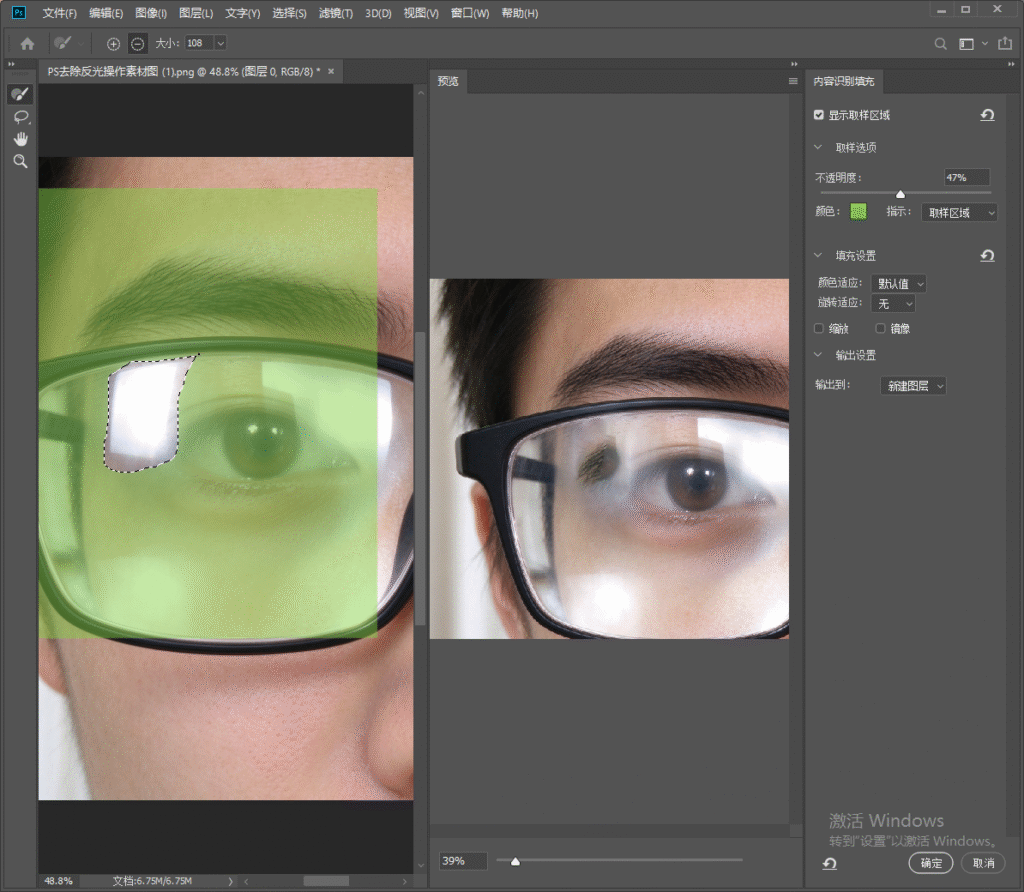This screenshot has width=1024, height=892.
Task: Open the 预览 panel menu icon
Action: [793, 81]
